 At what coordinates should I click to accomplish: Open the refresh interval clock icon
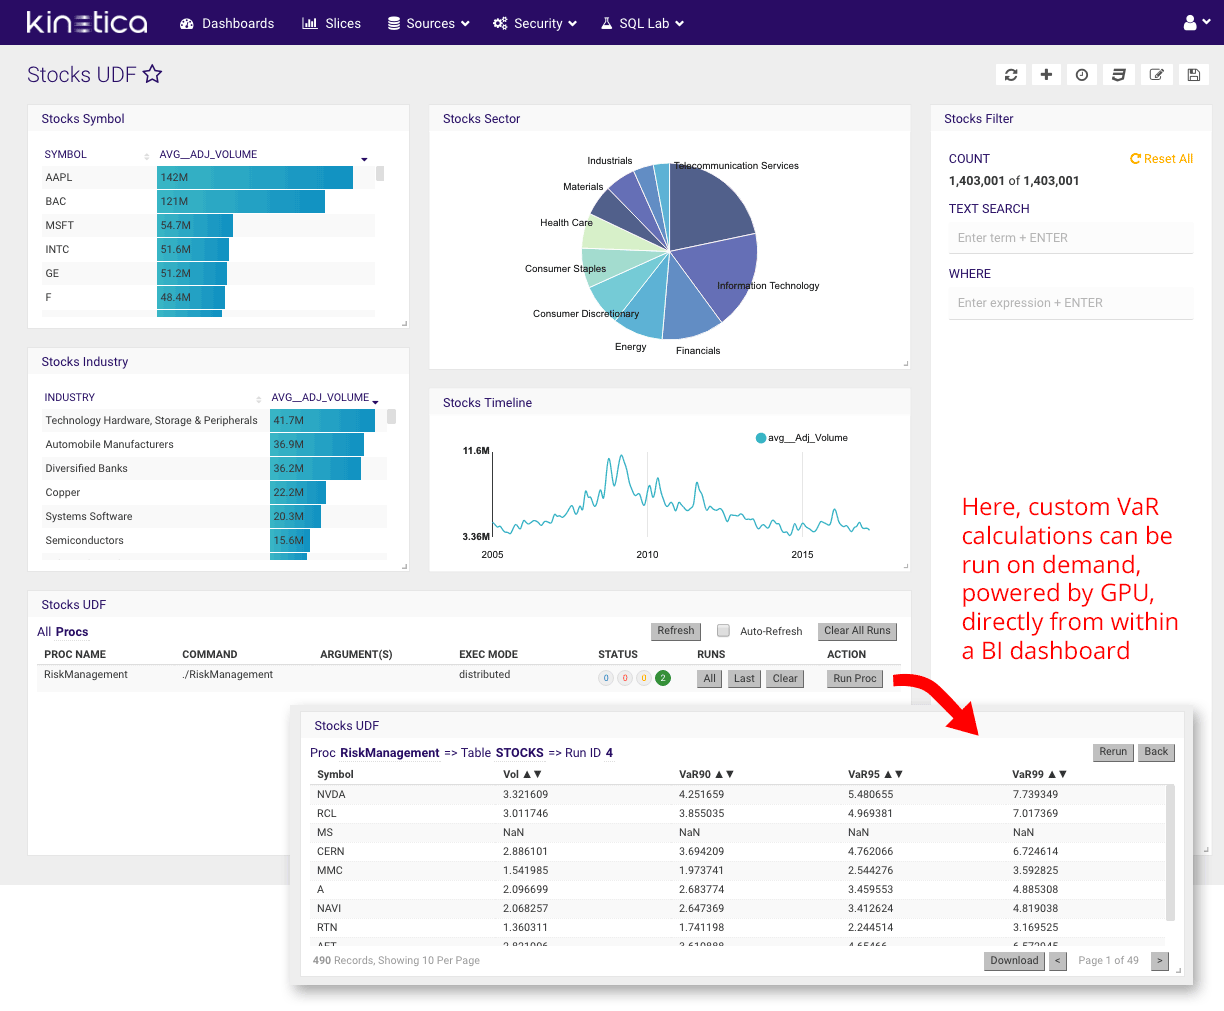click(1082, 74)
